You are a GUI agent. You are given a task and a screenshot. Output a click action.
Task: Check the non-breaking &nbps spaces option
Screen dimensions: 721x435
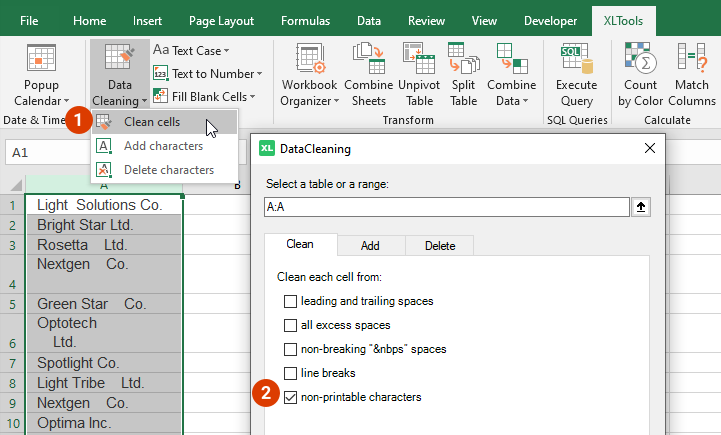290,349
